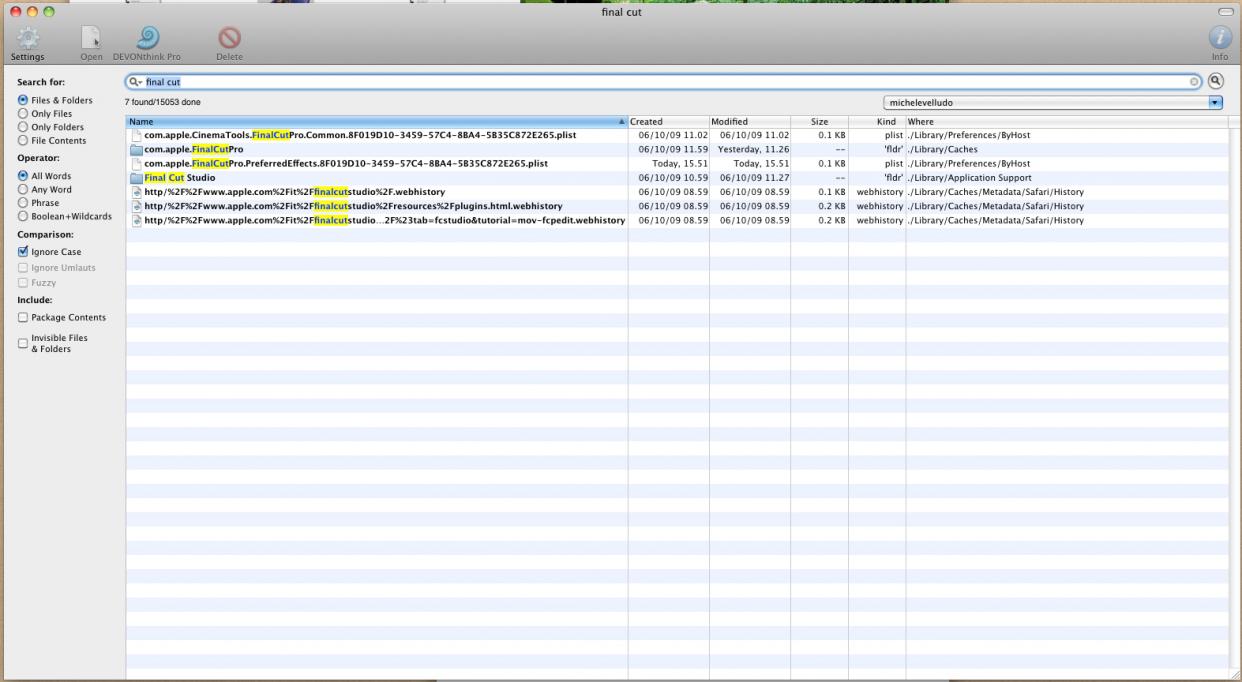Enable Package Contents checkbox
The height and width of the screenshot is (682, 1242).
pyautogui.click(x=23, y=318)
